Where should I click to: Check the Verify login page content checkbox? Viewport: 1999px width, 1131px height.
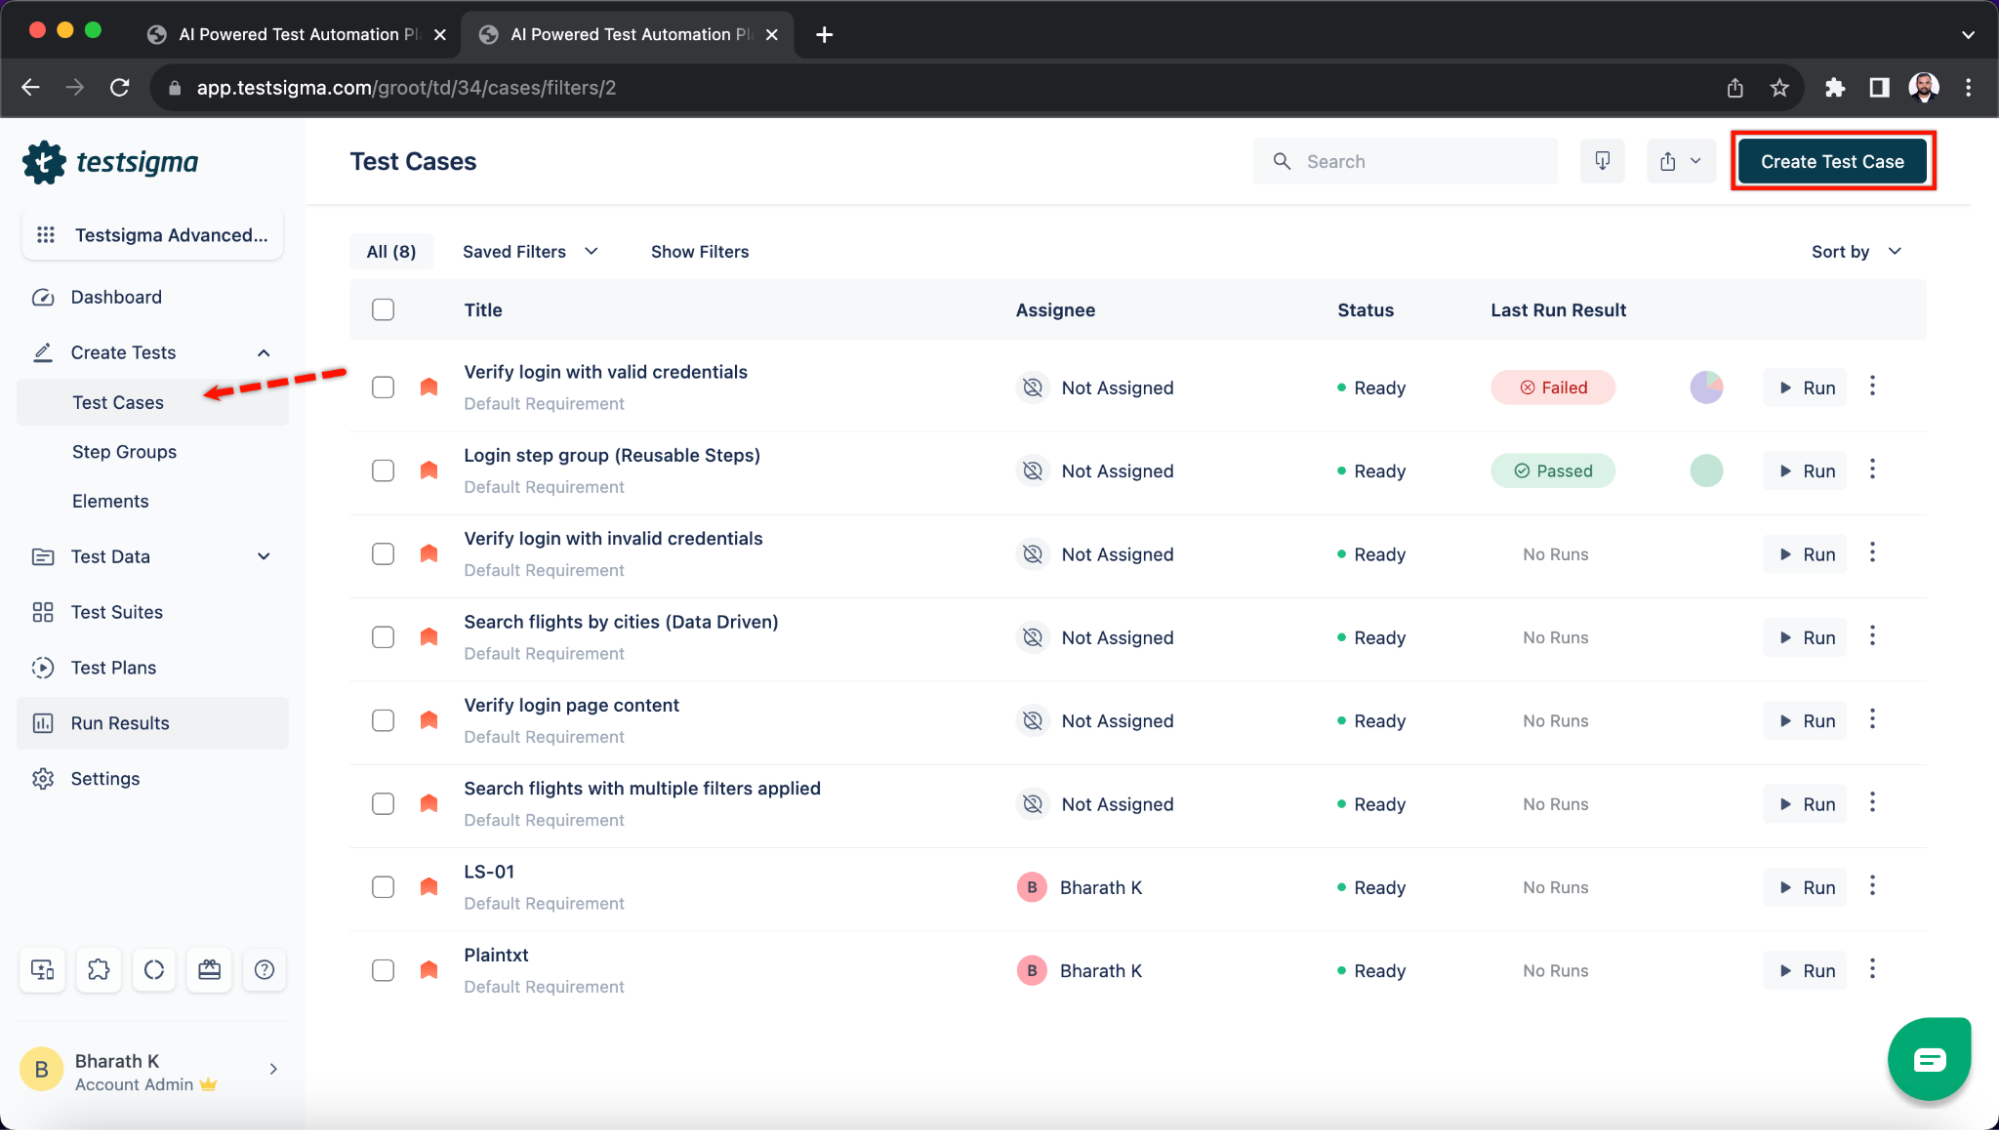pyautogui.click(x=383, y=720)
